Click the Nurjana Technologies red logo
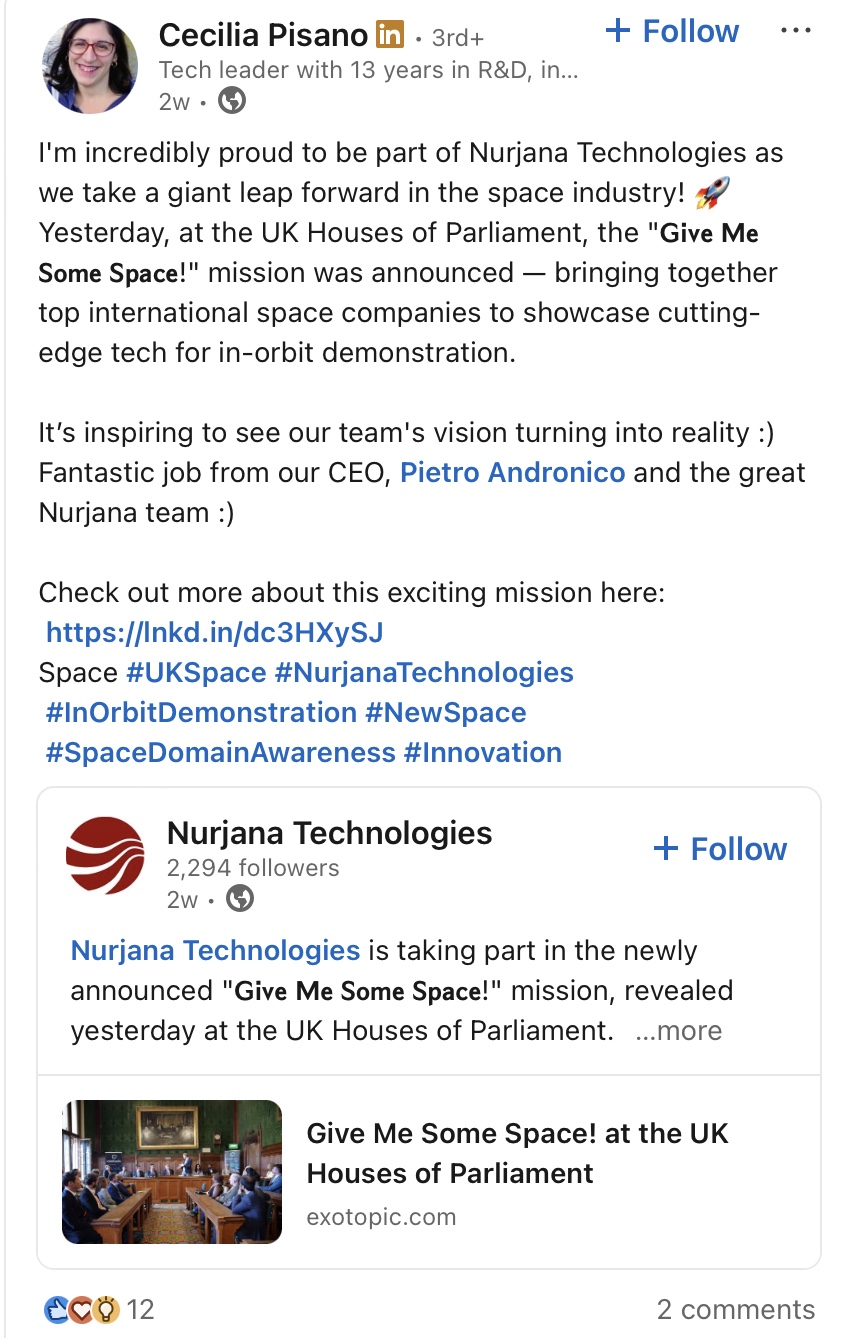 click(x=105, y=856)
